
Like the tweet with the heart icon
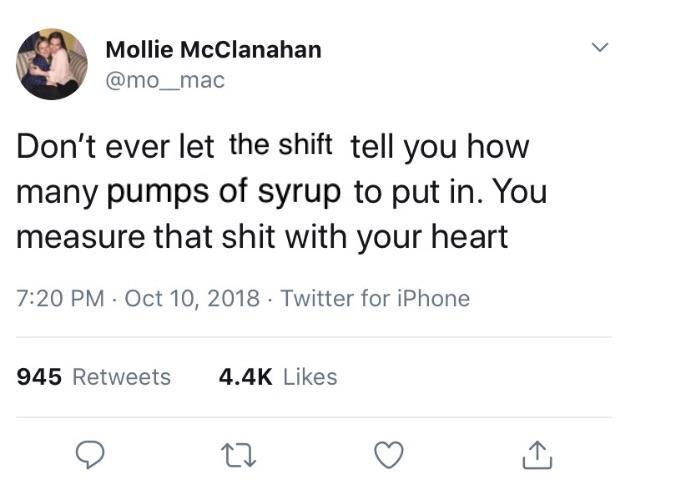tap(388, 455)
